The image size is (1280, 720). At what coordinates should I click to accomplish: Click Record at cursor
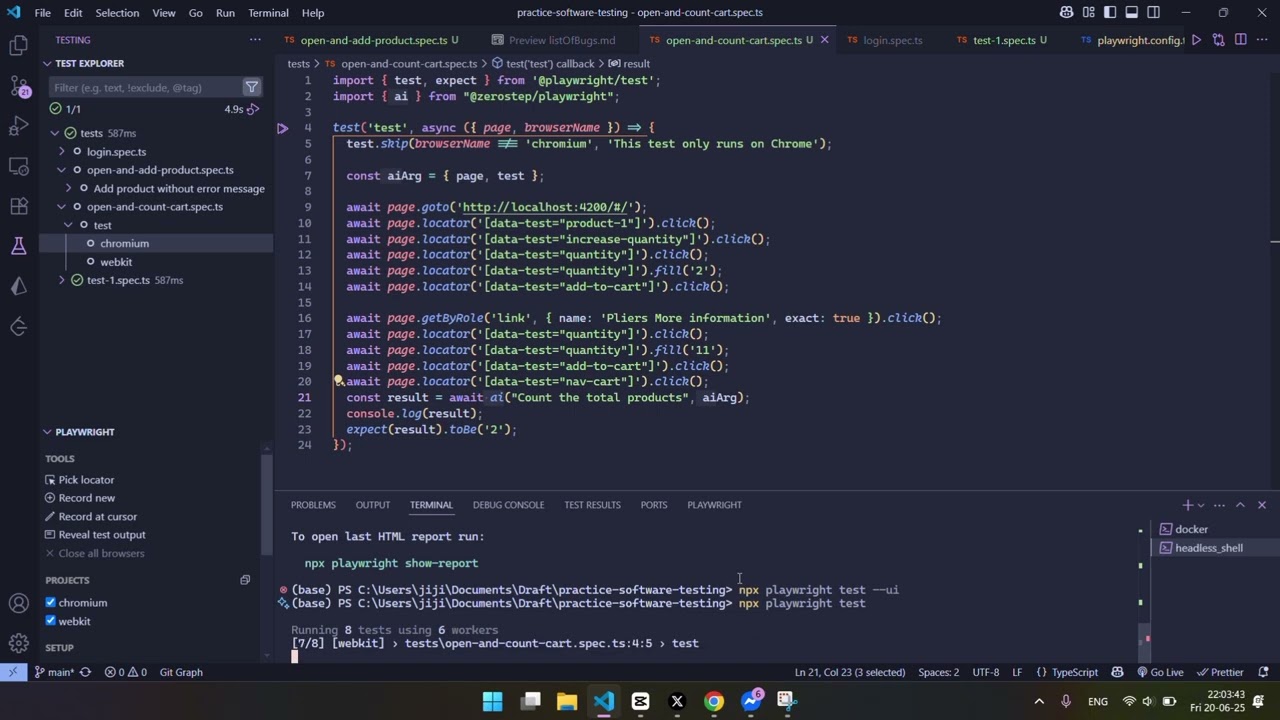pyautogui.click(x=97, y=516)
